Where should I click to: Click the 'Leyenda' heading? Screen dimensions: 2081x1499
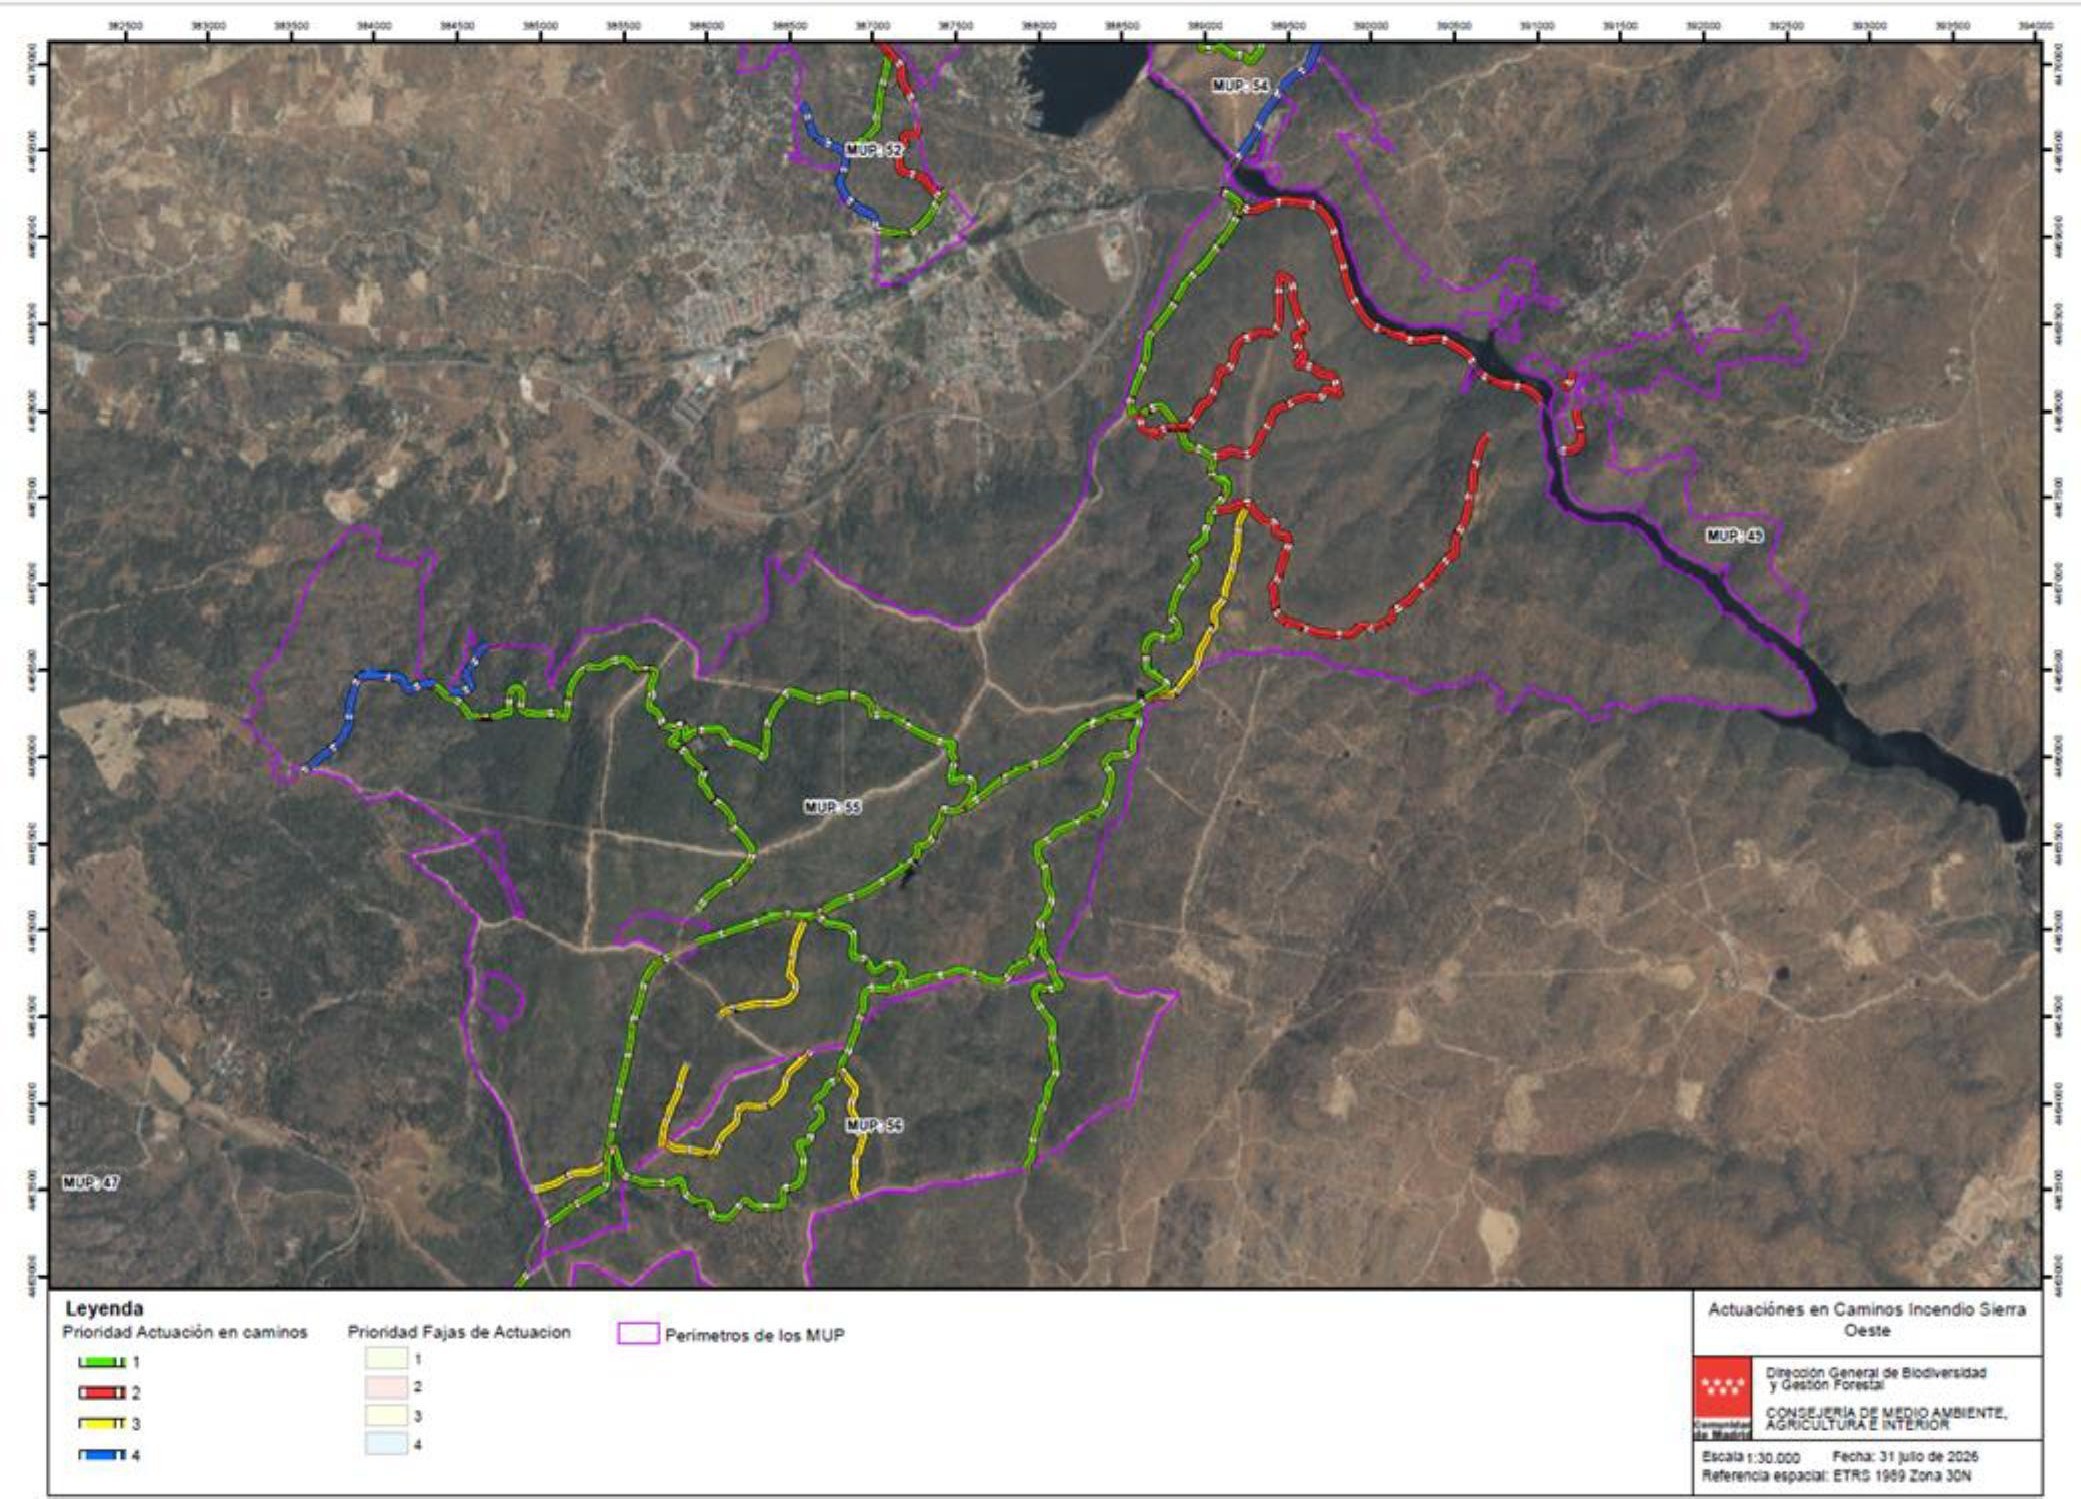click(104, 1309)
